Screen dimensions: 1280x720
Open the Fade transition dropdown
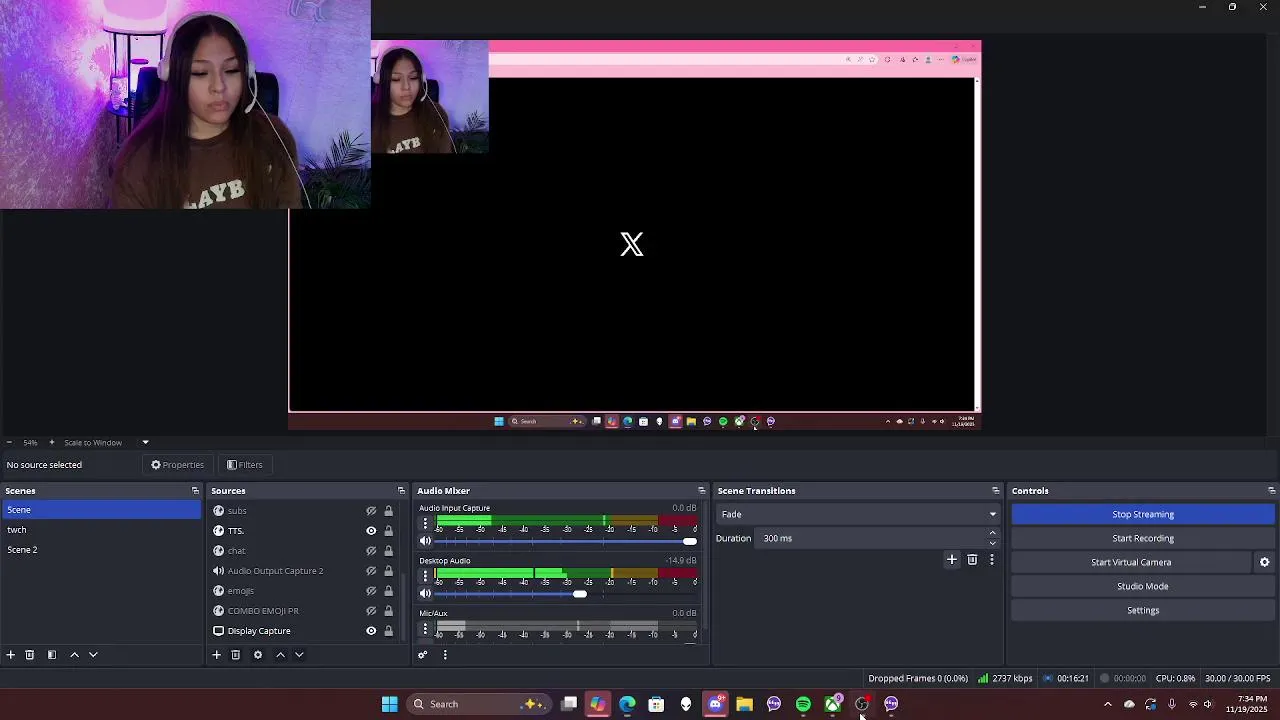pyautogui.click(x=858, y=514)
